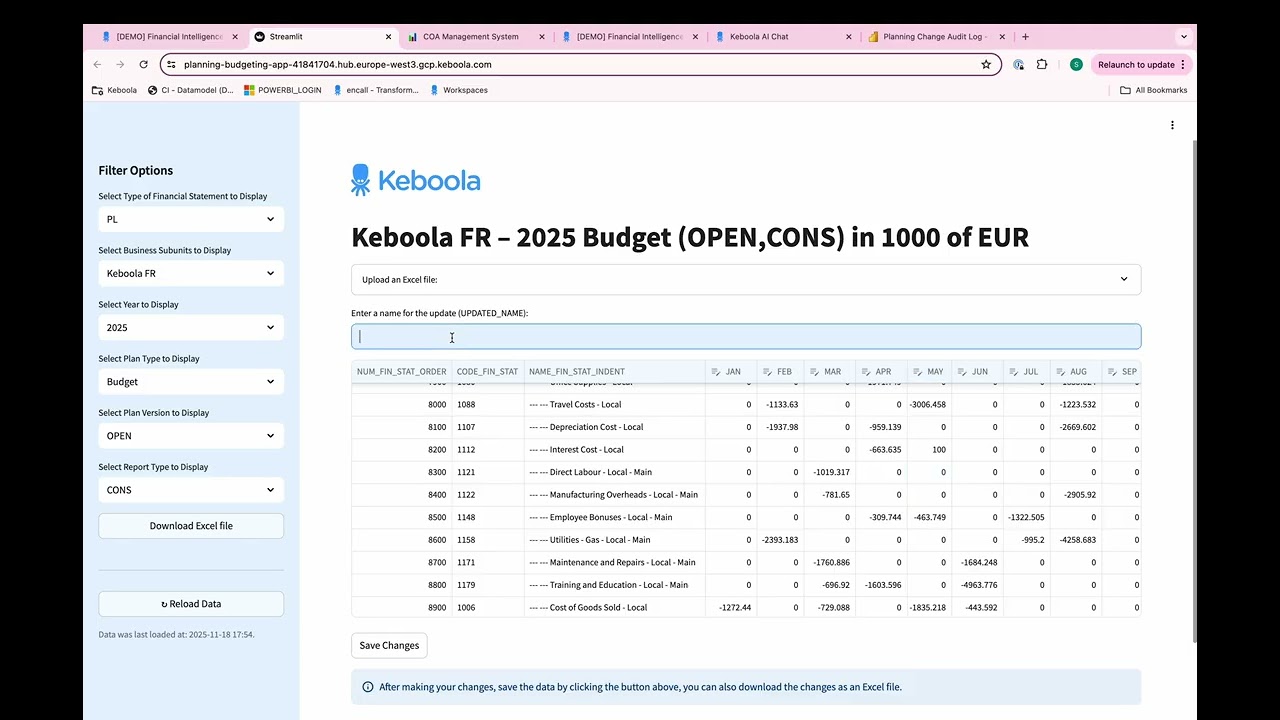The image size is (1280, 720).
Task: Open plan type Budget dropdown
Action: [191, 381]
